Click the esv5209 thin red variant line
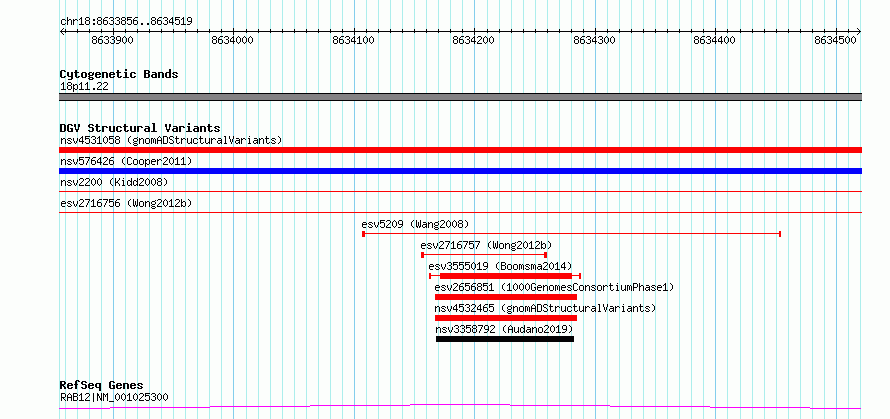890x419 pixels. click(572, 234)
